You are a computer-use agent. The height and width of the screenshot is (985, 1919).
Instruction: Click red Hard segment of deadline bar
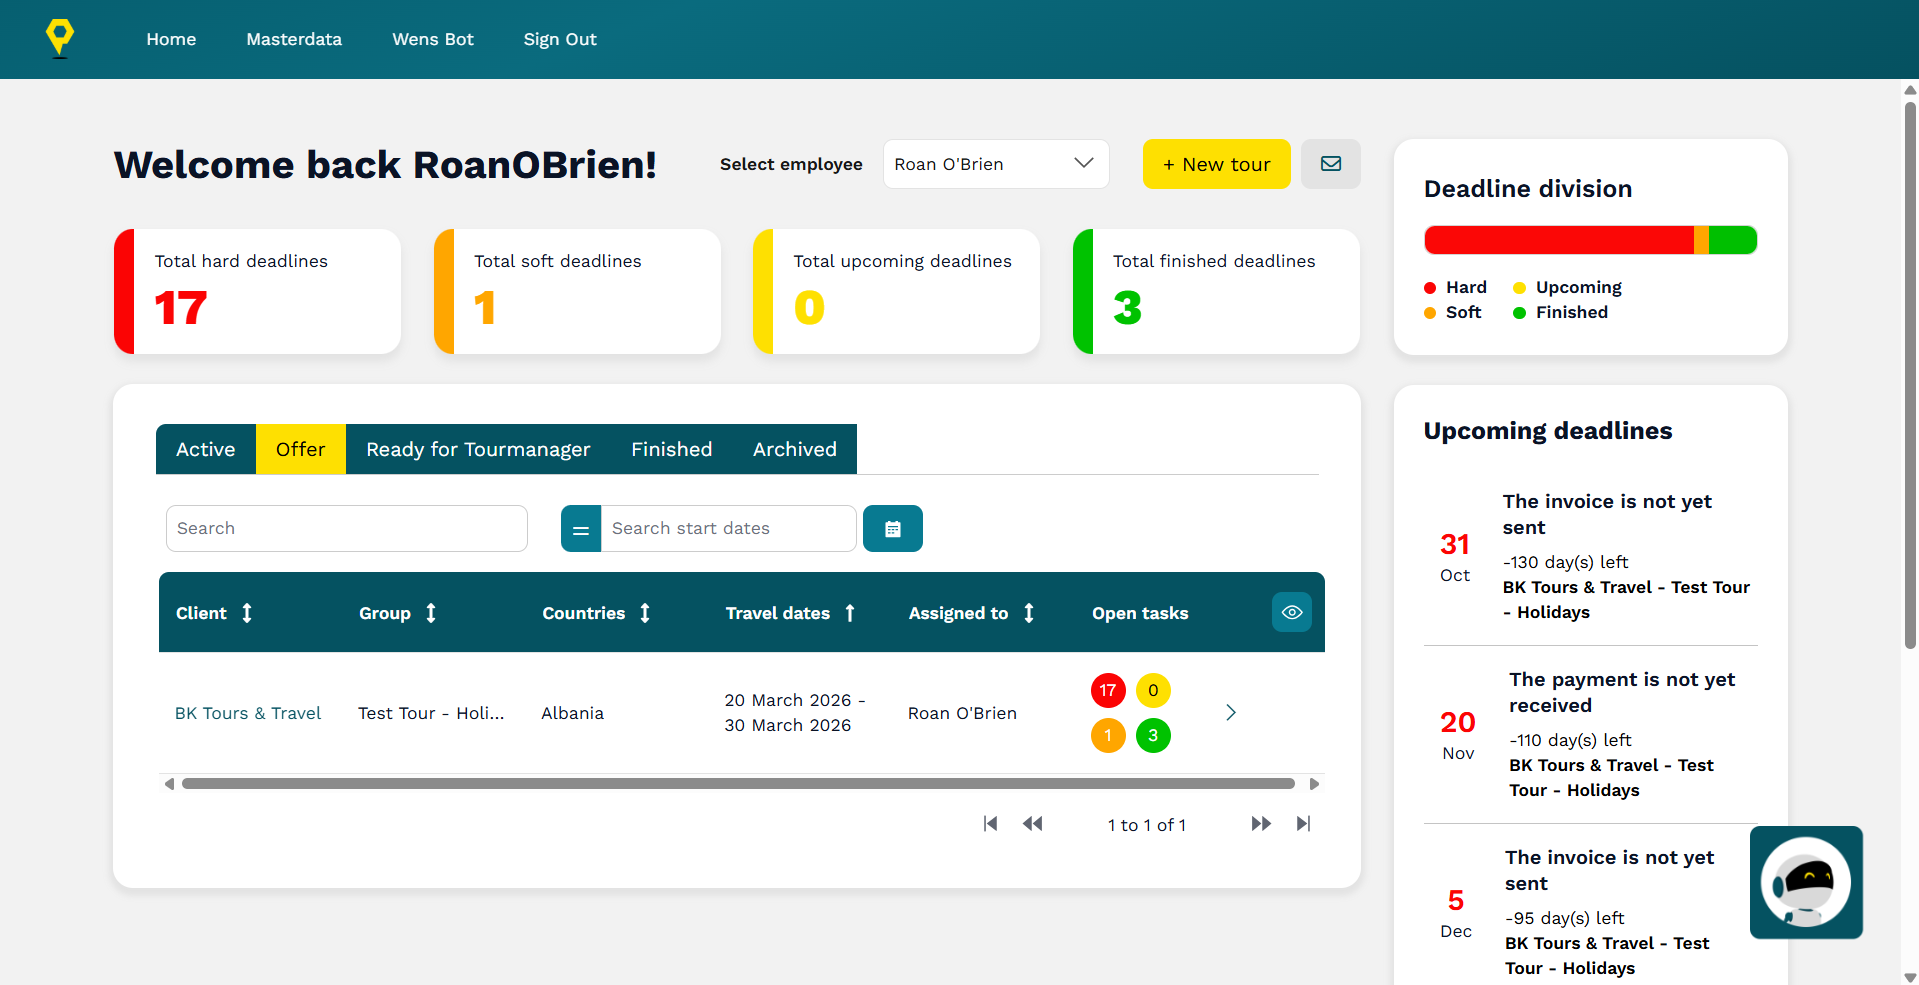click(x=1559, y=240)
